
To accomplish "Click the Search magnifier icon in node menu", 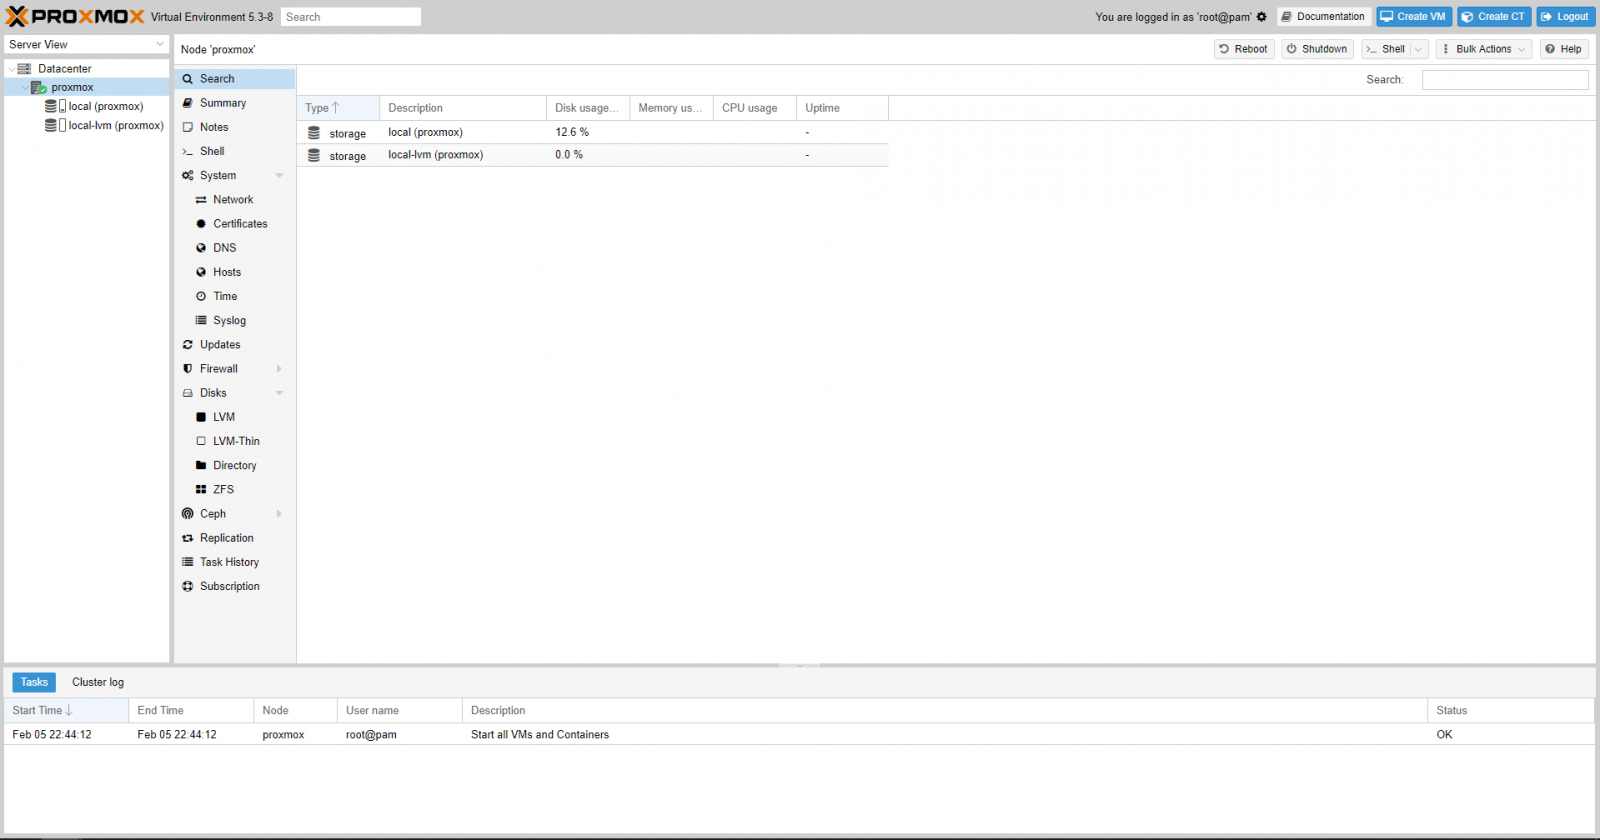I will coord(187,79).
